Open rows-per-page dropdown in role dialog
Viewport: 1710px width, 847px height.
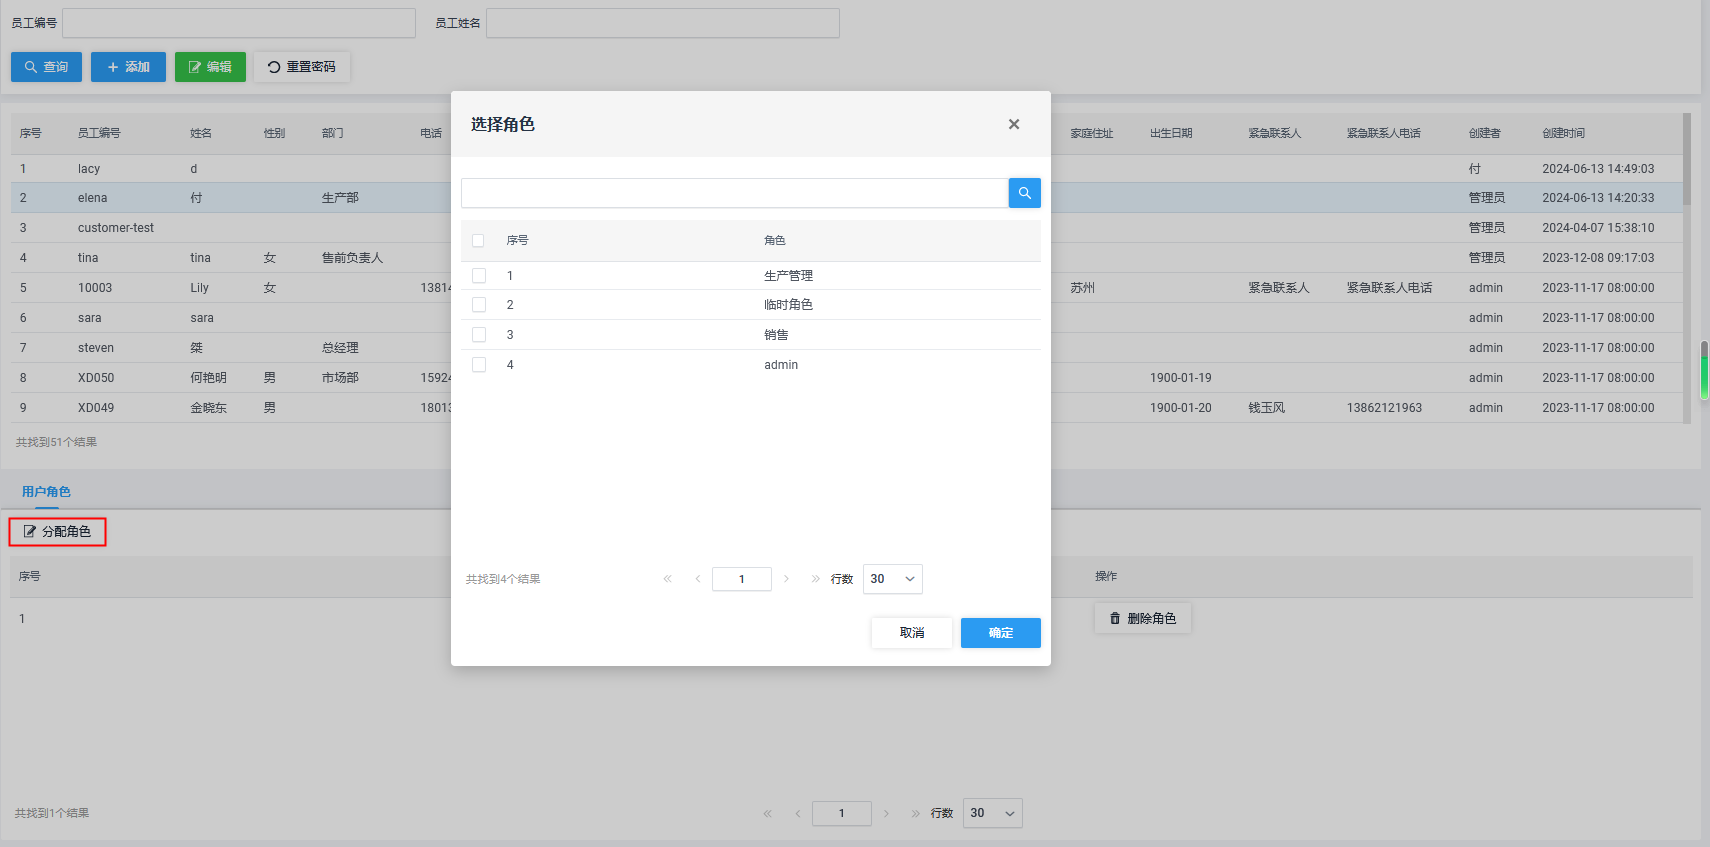(x=892, y=579)
